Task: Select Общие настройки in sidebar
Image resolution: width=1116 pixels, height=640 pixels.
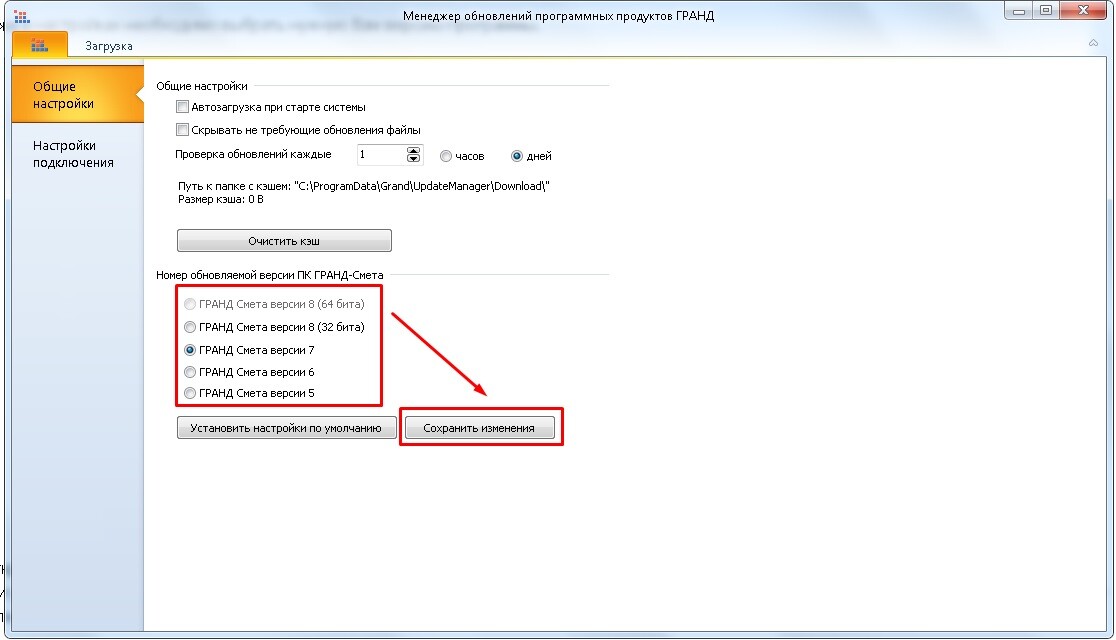Action: point(78,95)
